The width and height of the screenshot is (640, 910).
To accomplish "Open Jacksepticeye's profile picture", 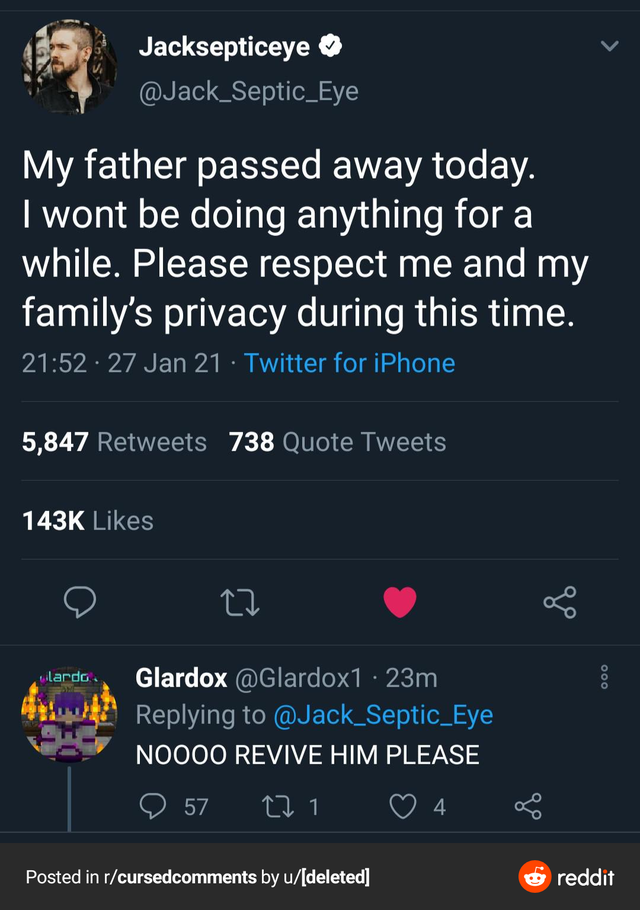I will coord(69,67).
